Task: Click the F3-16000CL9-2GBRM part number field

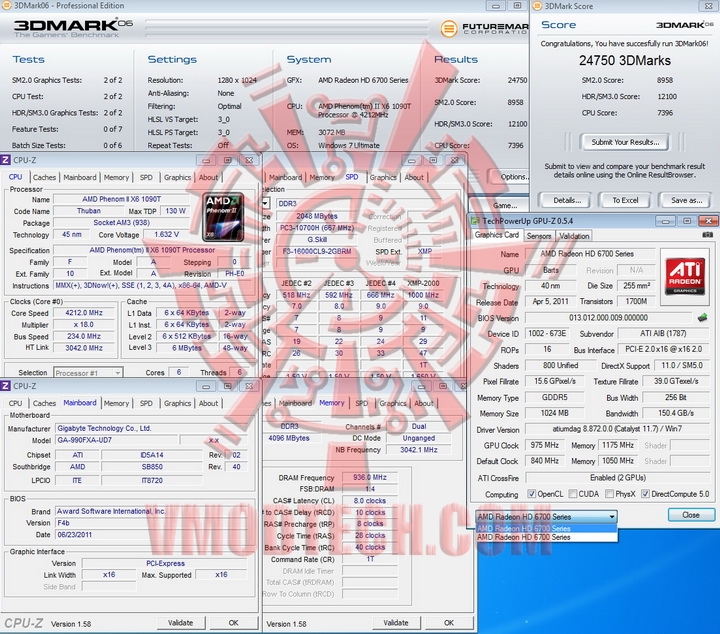Action: point(317,251)
